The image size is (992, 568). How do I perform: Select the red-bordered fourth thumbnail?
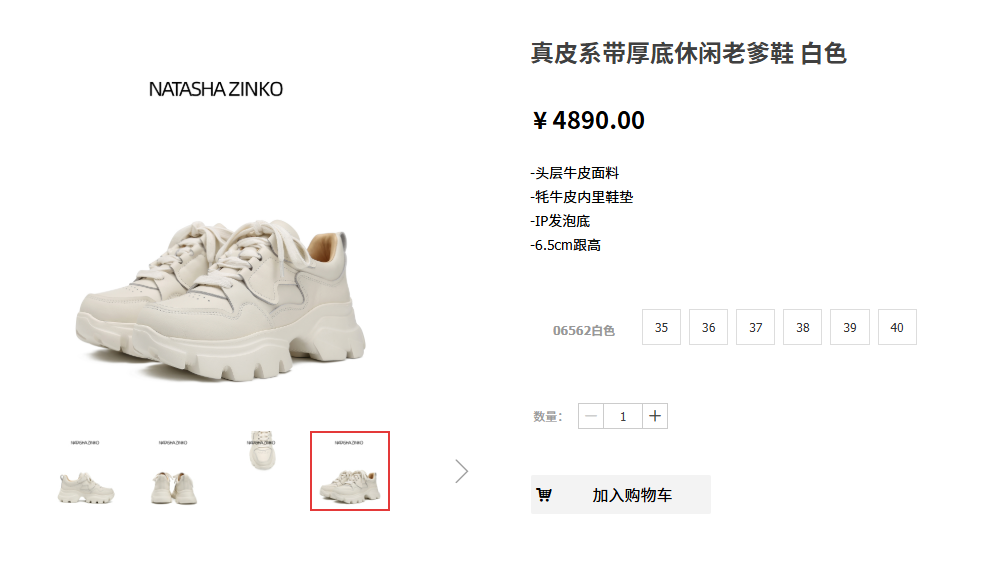350,471
